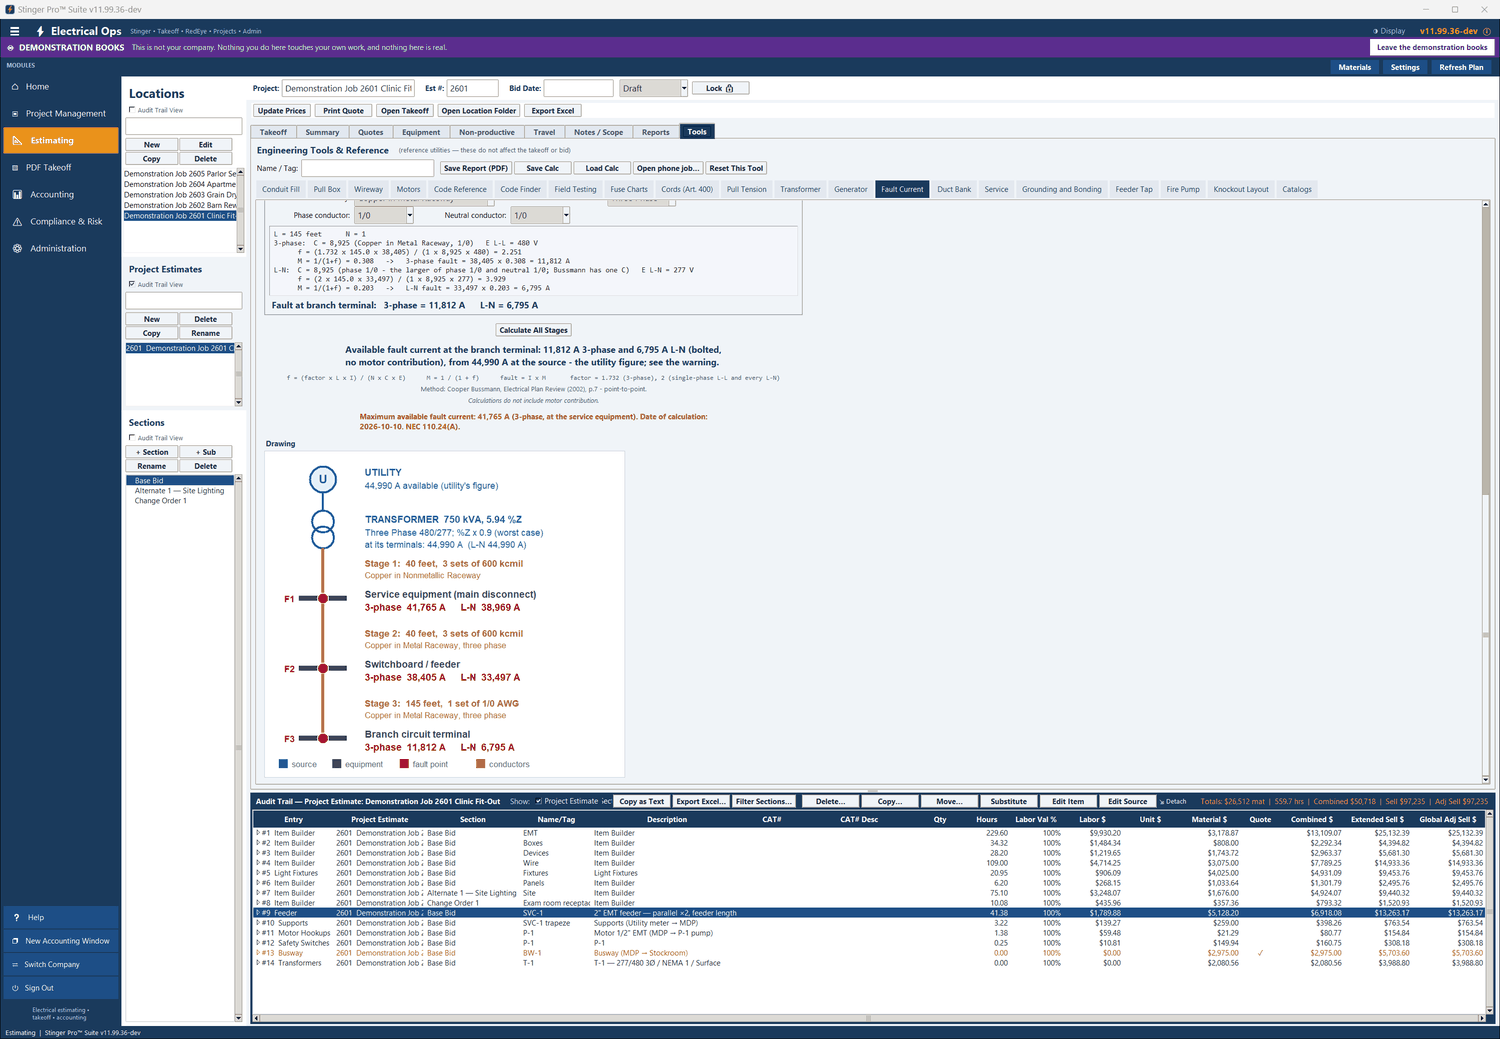Viewport: 1500px width, 1039px height.
Task: Enable Audit Trail View under Sections
Action: 132,438
